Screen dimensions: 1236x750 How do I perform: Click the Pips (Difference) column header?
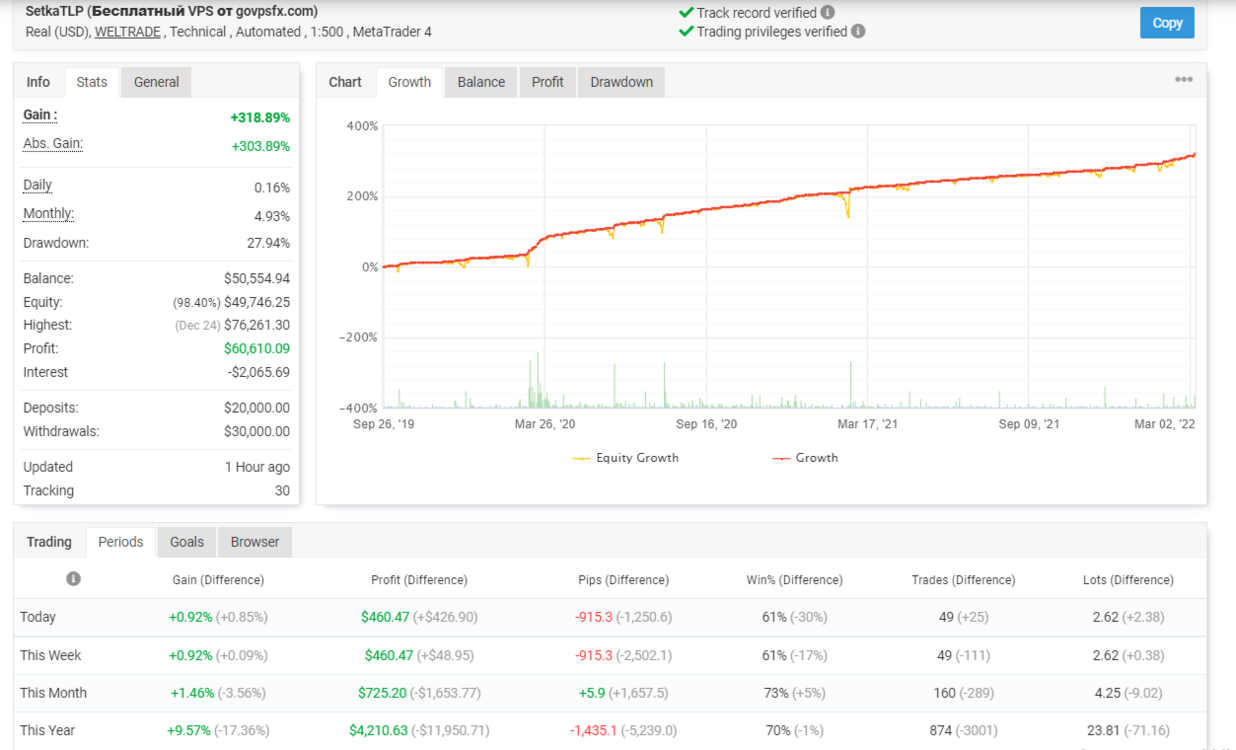coord(623,580)
